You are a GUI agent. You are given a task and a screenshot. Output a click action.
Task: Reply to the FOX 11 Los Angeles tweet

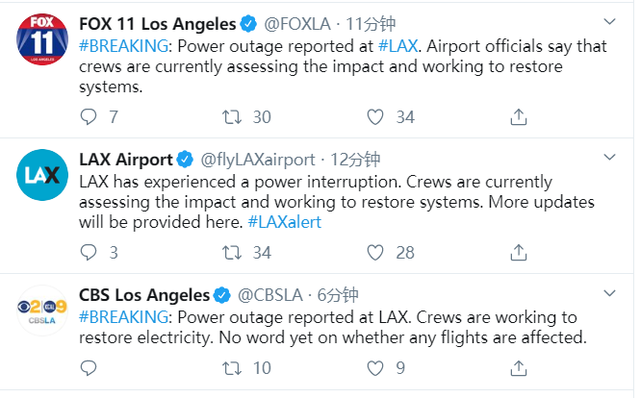click(88, 117)
